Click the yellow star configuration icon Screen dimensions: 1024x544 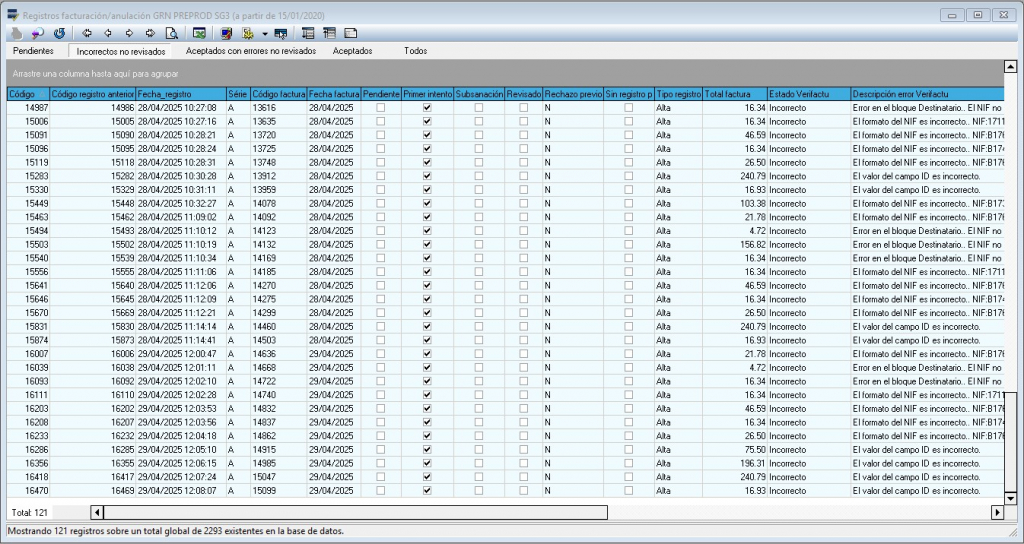coord(248,33)
